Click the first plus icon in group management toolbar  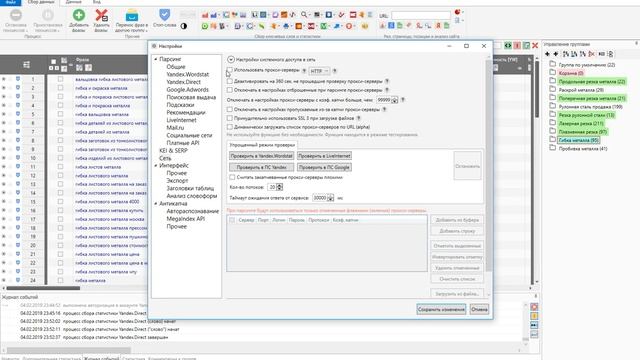click(x=547, y=54)
